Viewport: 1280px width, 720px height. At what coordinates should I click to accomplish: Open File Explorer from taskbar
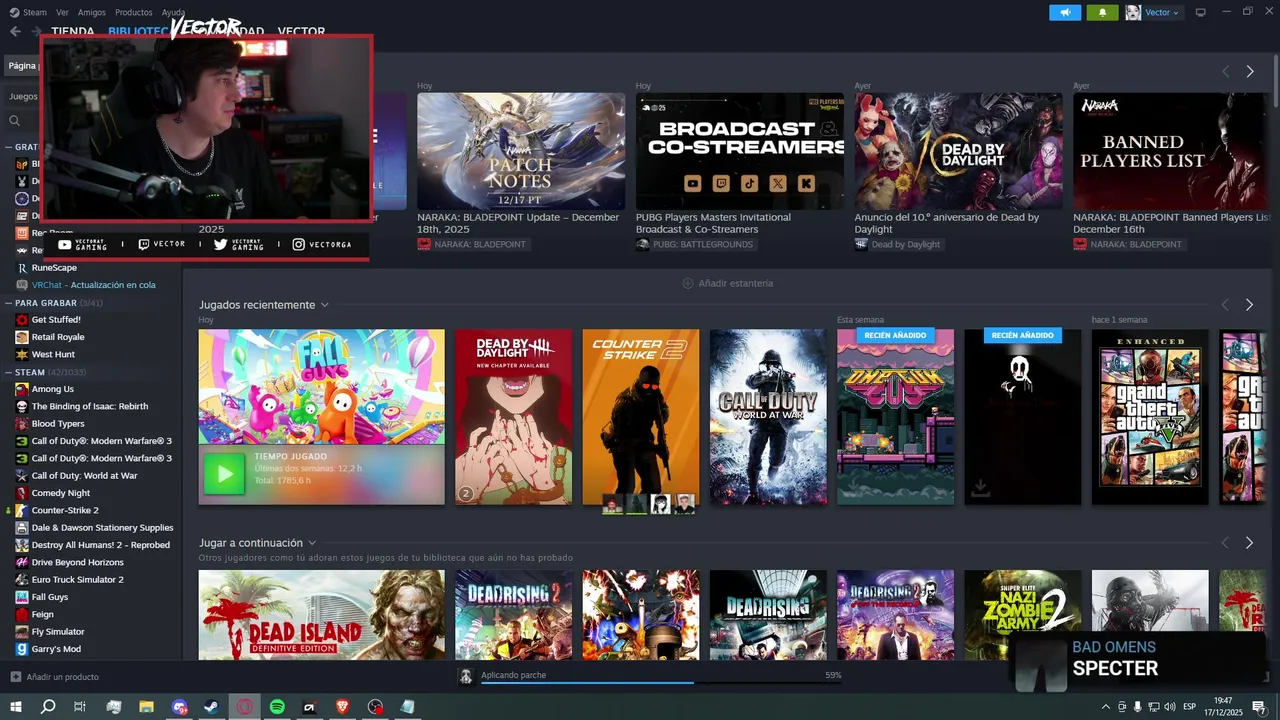pos(147,707)
